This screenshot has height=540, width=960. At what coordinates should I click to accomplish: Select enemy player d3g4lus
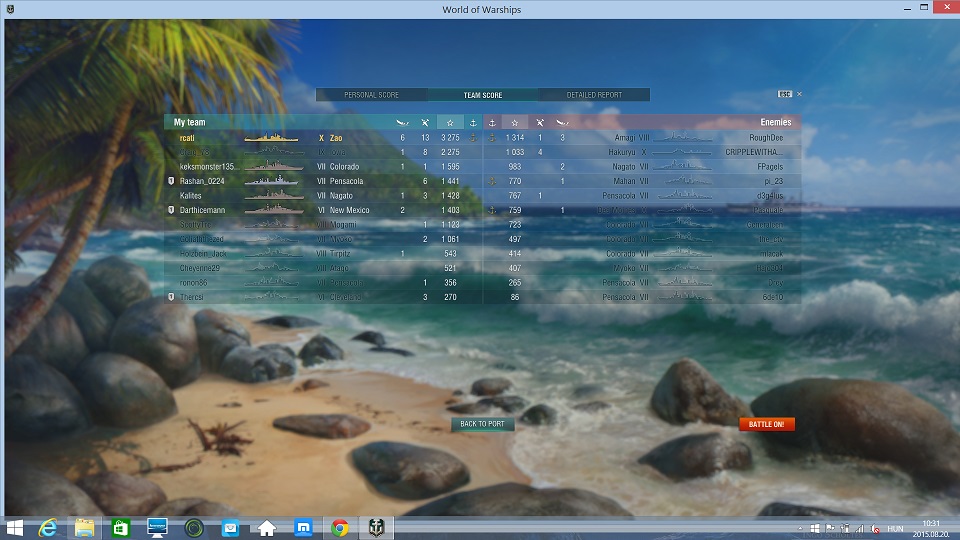[770, 195]
